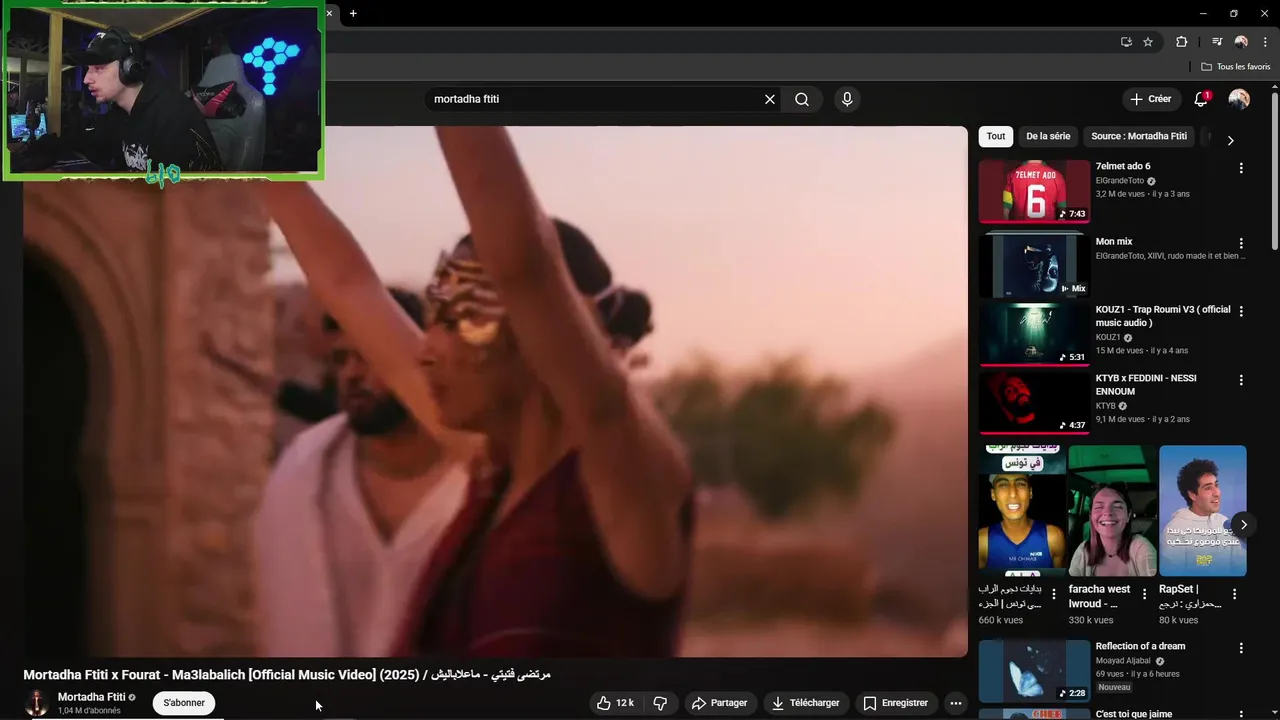The image size is (1280, 720).
Task: Open Chrome media controls icon
Action: (1217, 42)
